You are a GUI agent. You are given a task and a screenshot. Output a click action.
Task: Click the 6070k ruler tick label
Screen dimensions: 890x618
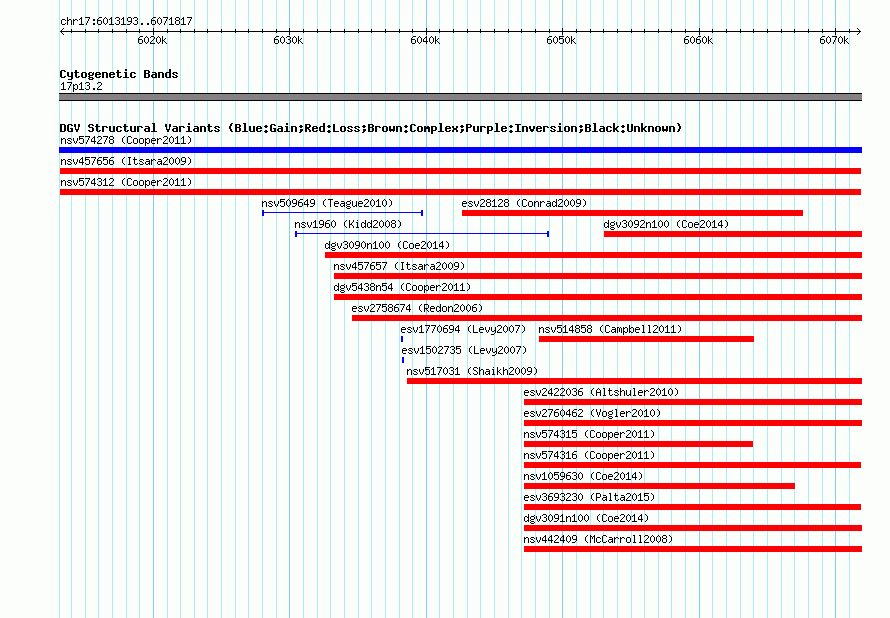(x=834, y=40)
